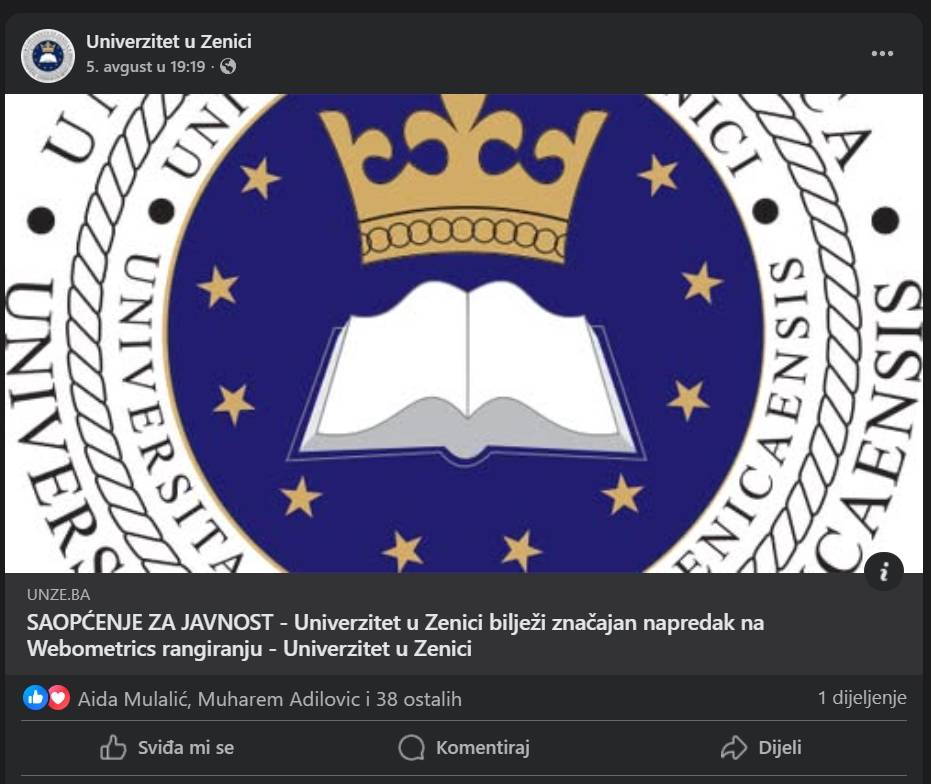Click the UNZE.BA source domain label
Viewport: 931px width, 784px height.
pyautogui.click(x=58, y=595)
